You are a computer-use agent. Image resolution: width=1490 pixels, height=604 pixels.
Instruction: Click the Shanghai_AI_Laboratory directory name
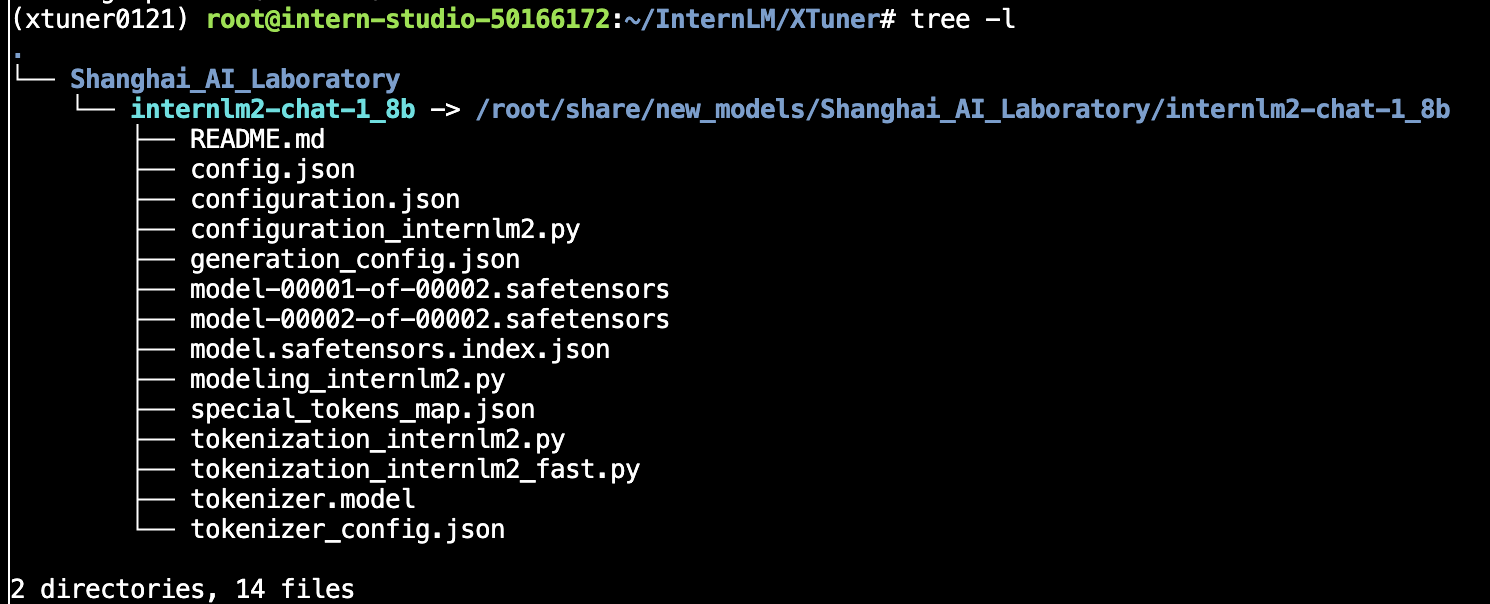(235, 79)
